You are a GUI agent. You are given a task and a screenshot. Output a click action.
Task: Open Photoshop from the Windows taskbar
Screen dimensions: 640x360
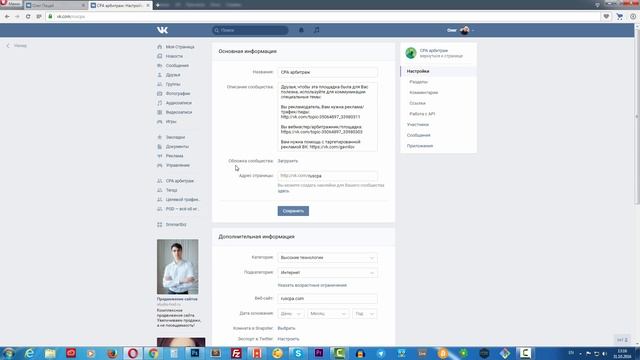pyautogui.click(x=195, y=353)
